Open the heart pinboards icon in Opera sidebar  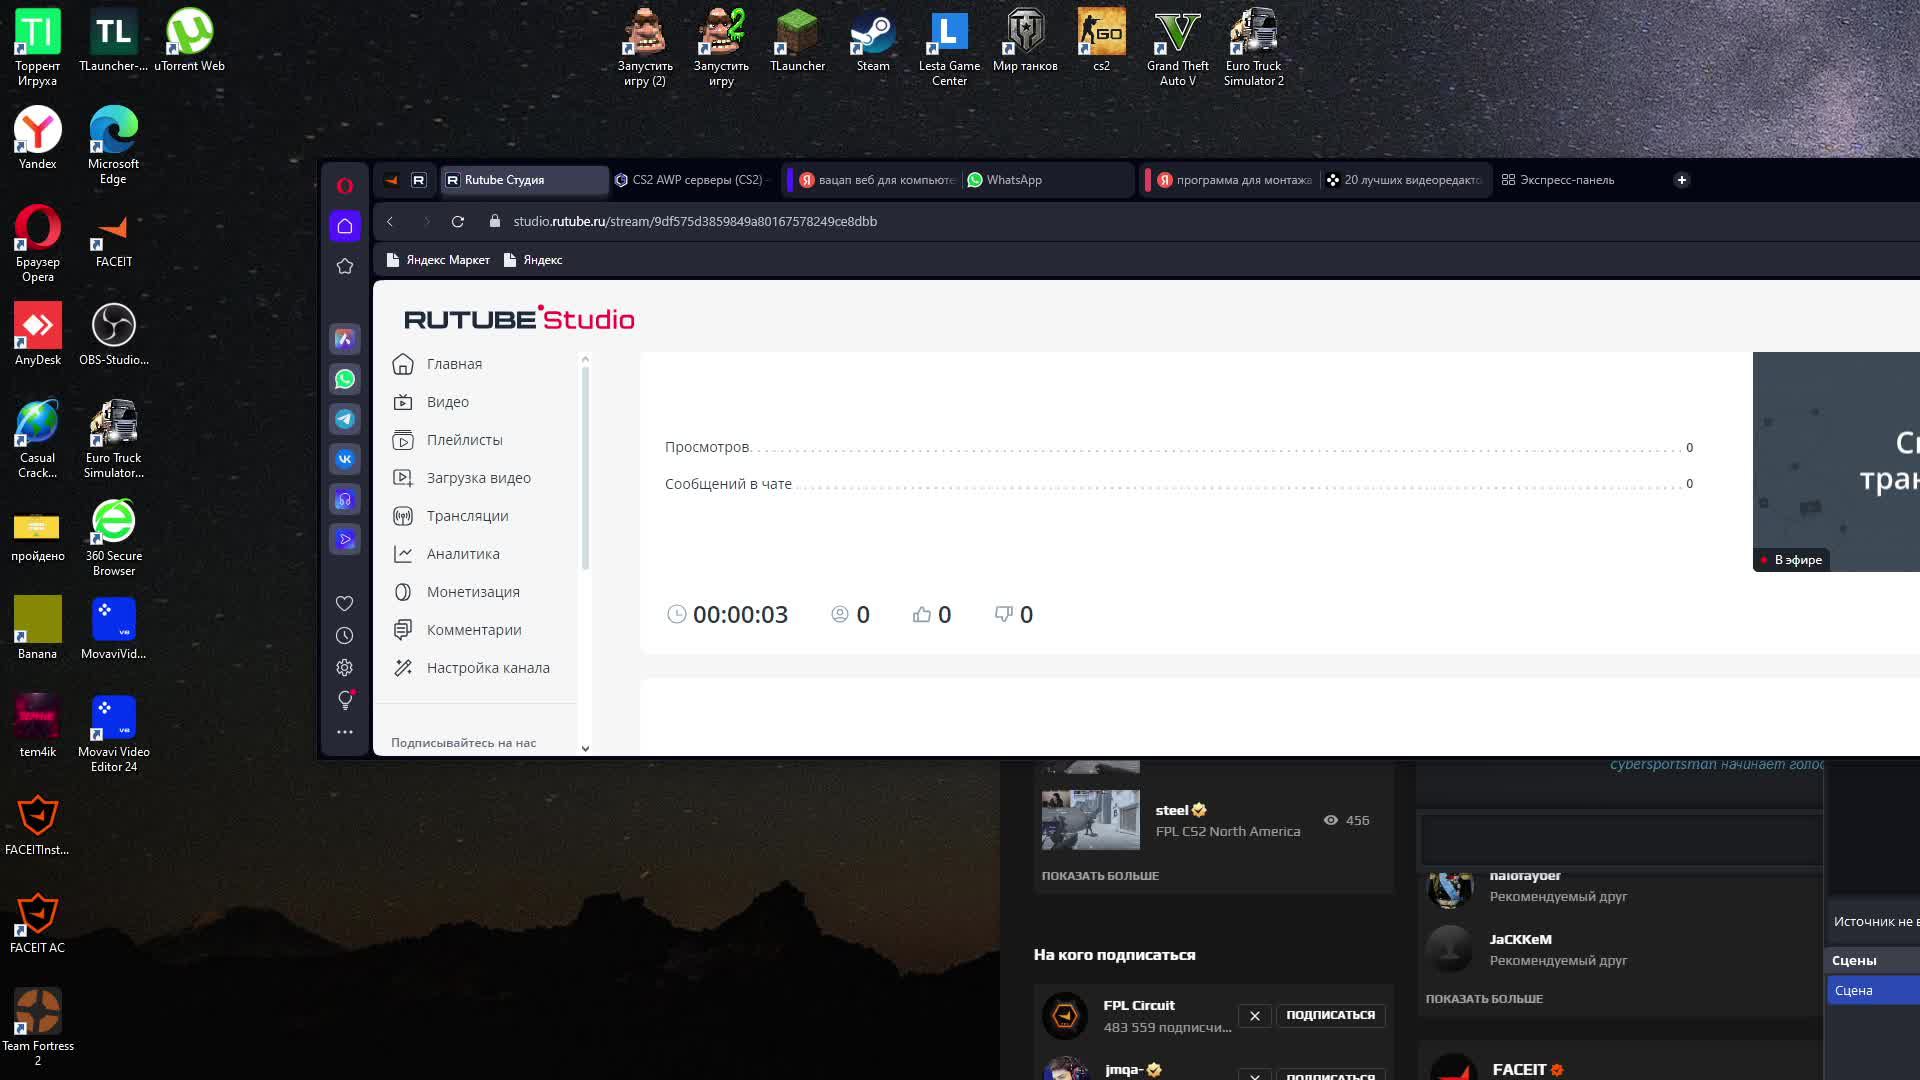(x=345, y=603)
